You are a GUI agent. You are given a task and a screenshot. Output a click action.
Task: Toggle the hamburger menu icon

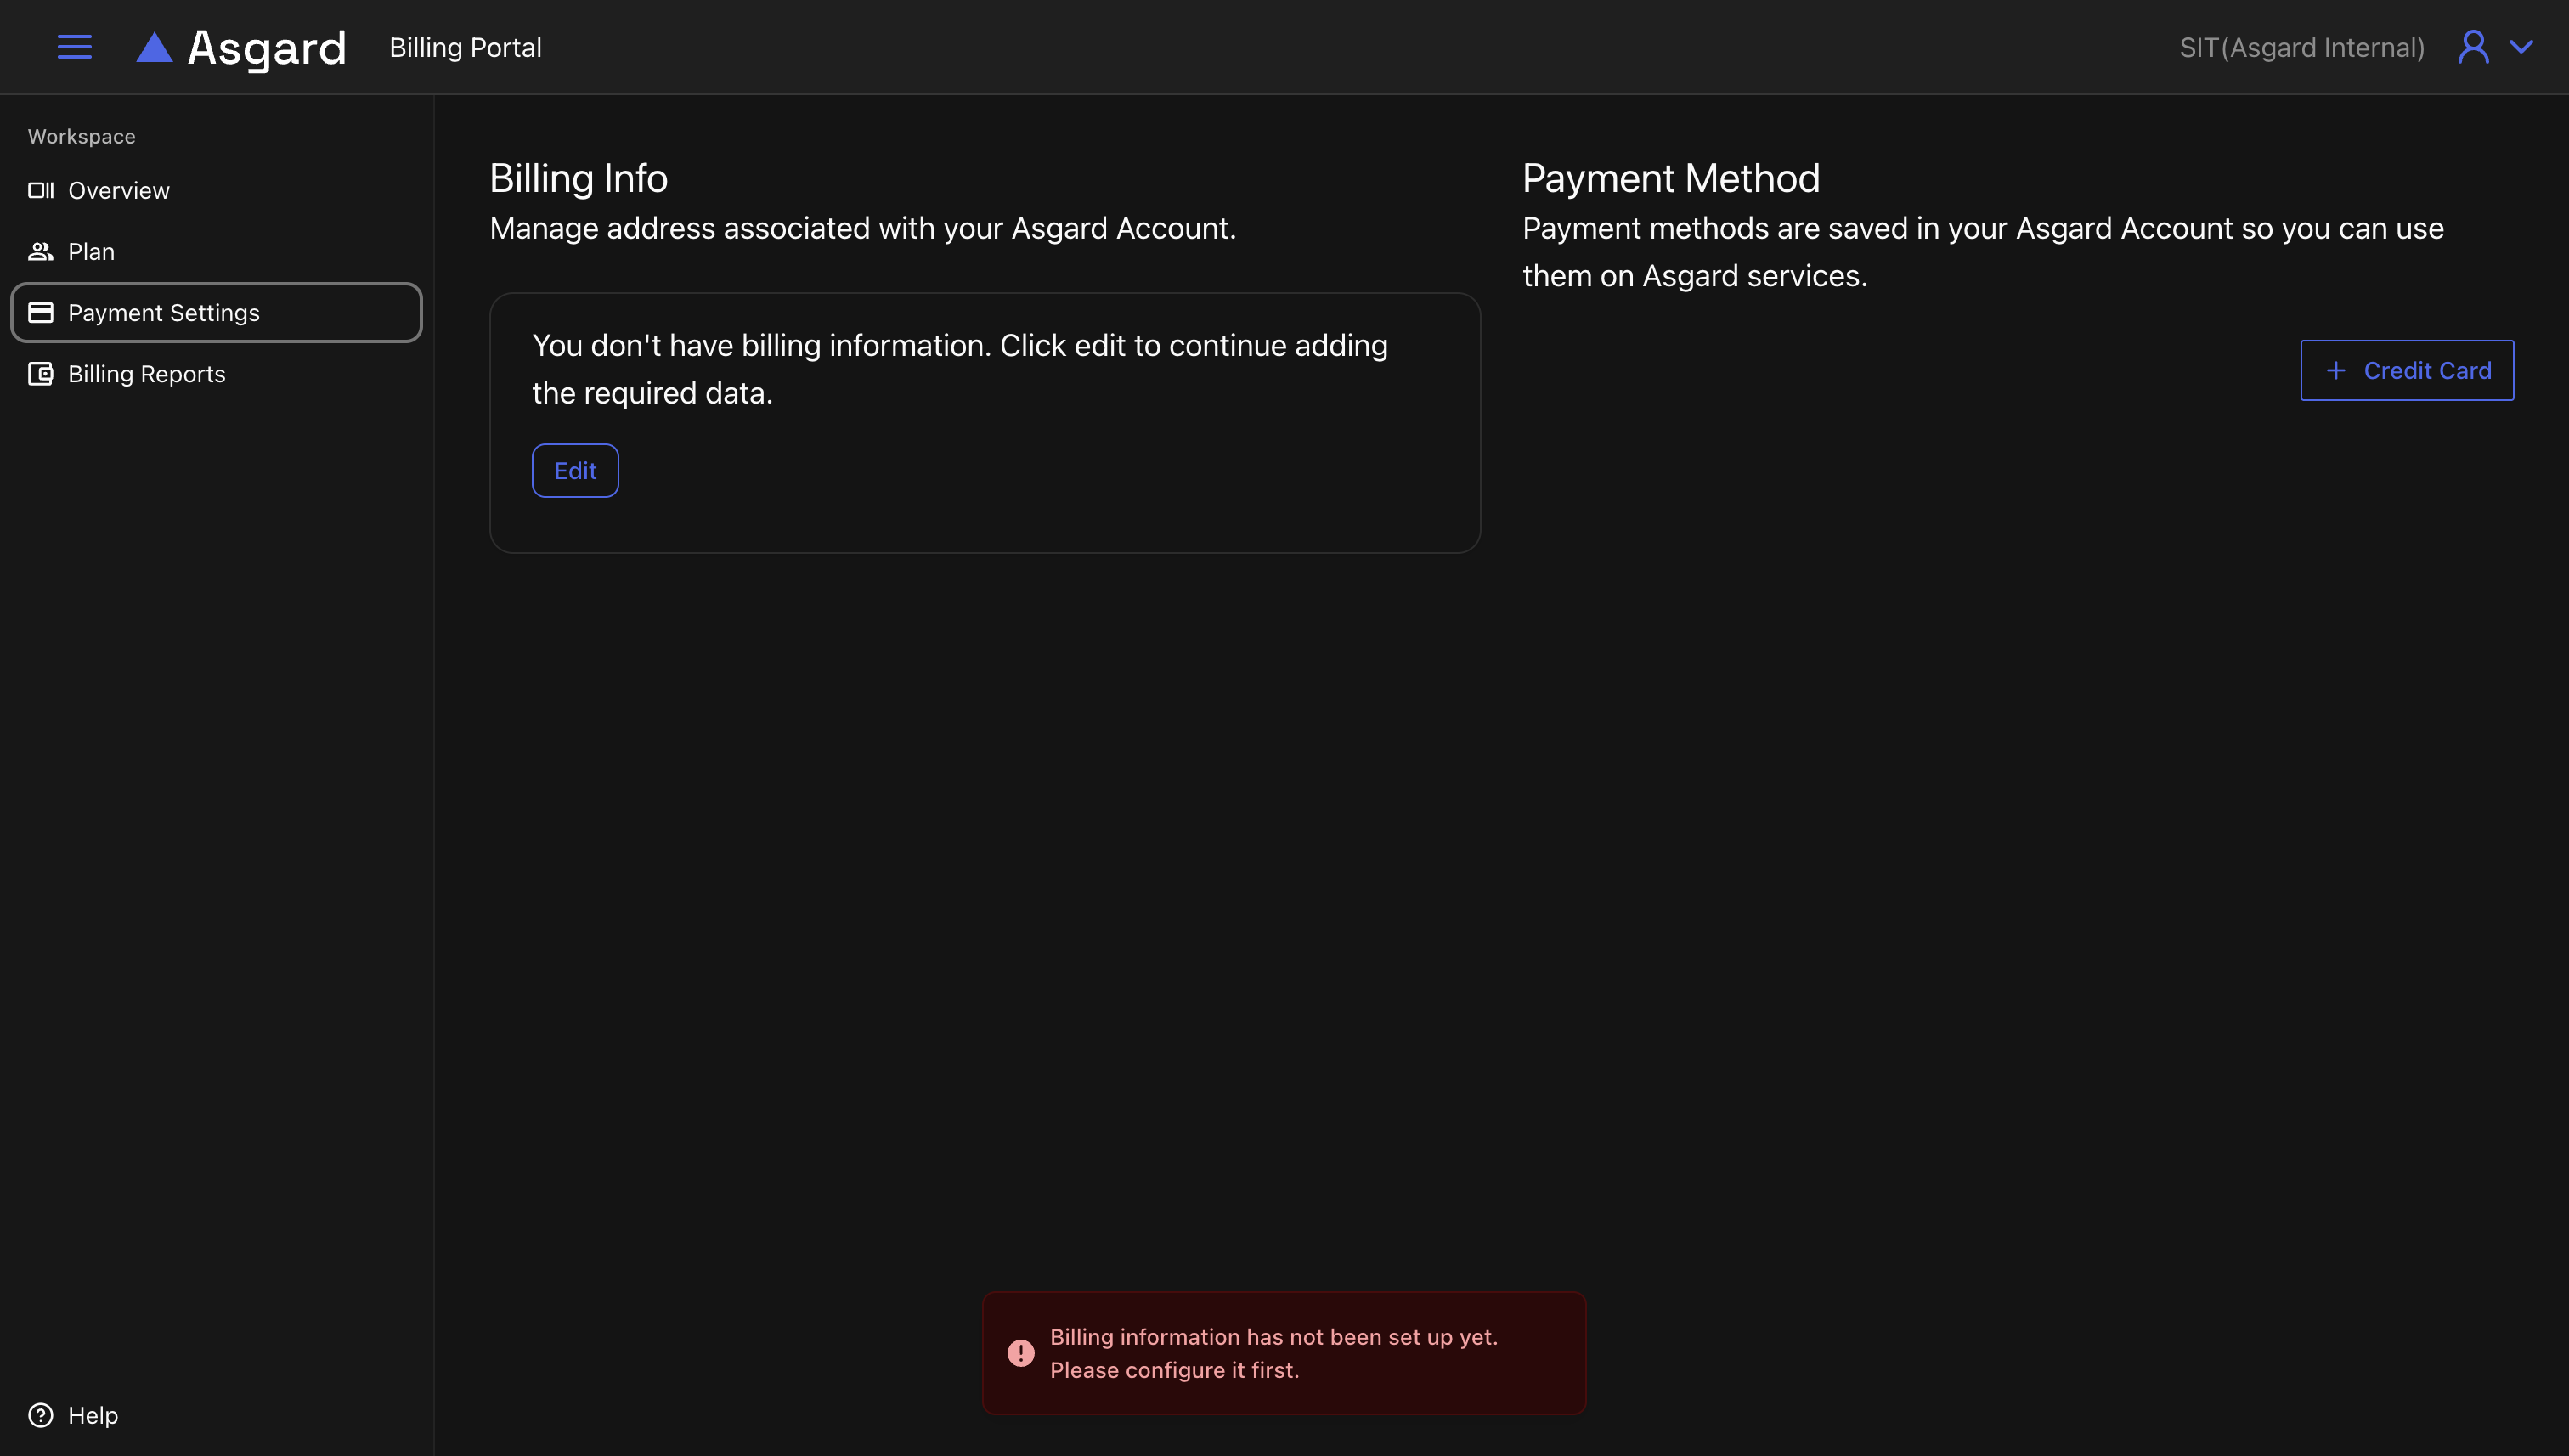pyautogui.click(x=74, y=47)
